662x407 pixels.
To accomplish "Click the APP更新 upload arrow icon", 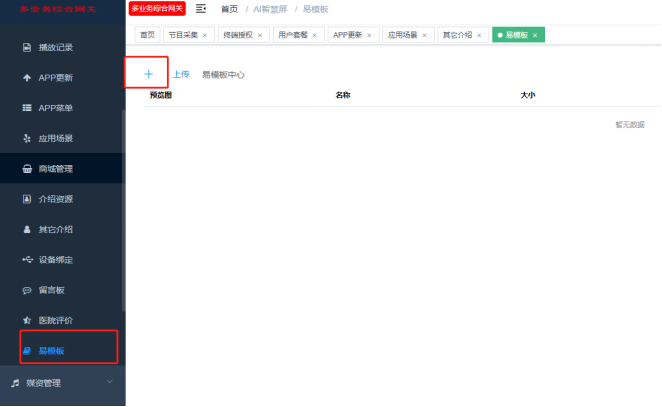I will 26,78.
